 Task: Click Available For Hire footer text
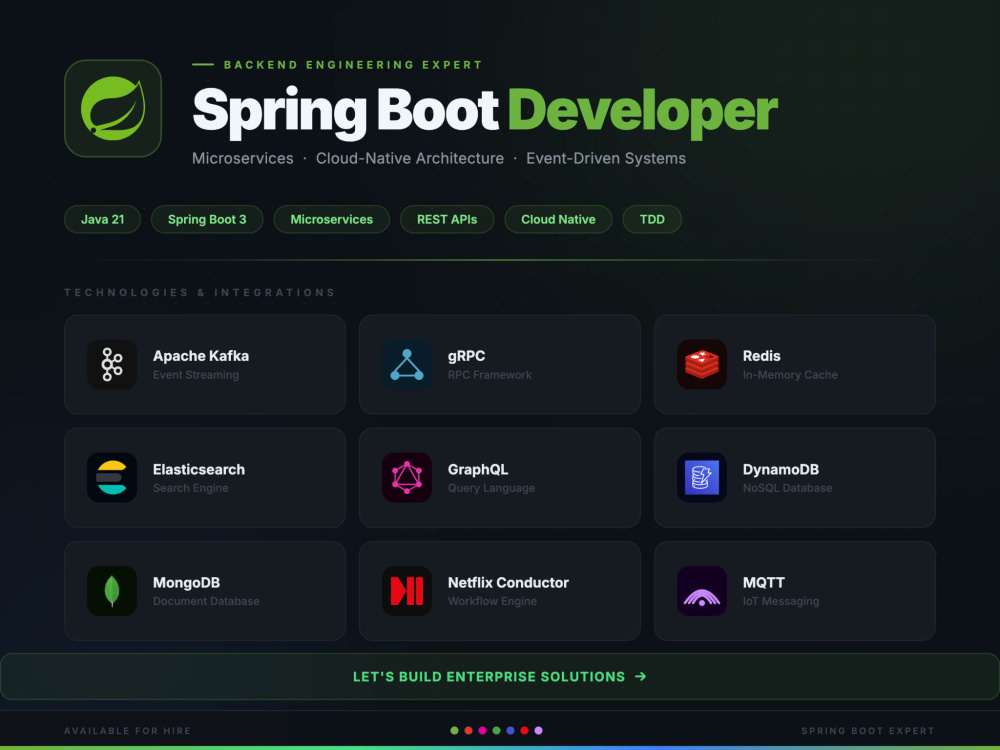128,731
